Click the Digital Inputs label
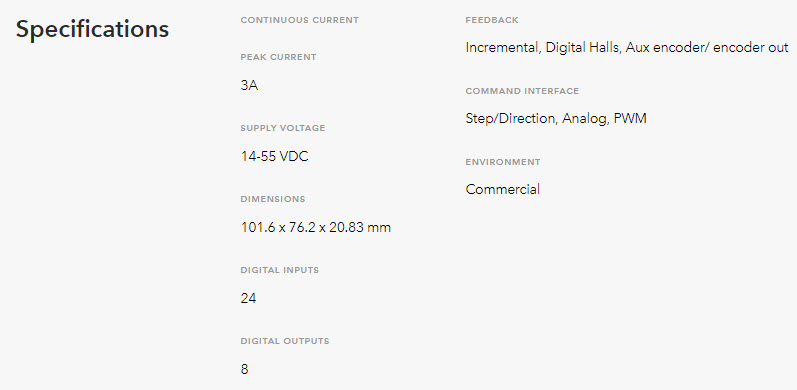The height and width of the screenshot is (390, 797). (280, 270)
